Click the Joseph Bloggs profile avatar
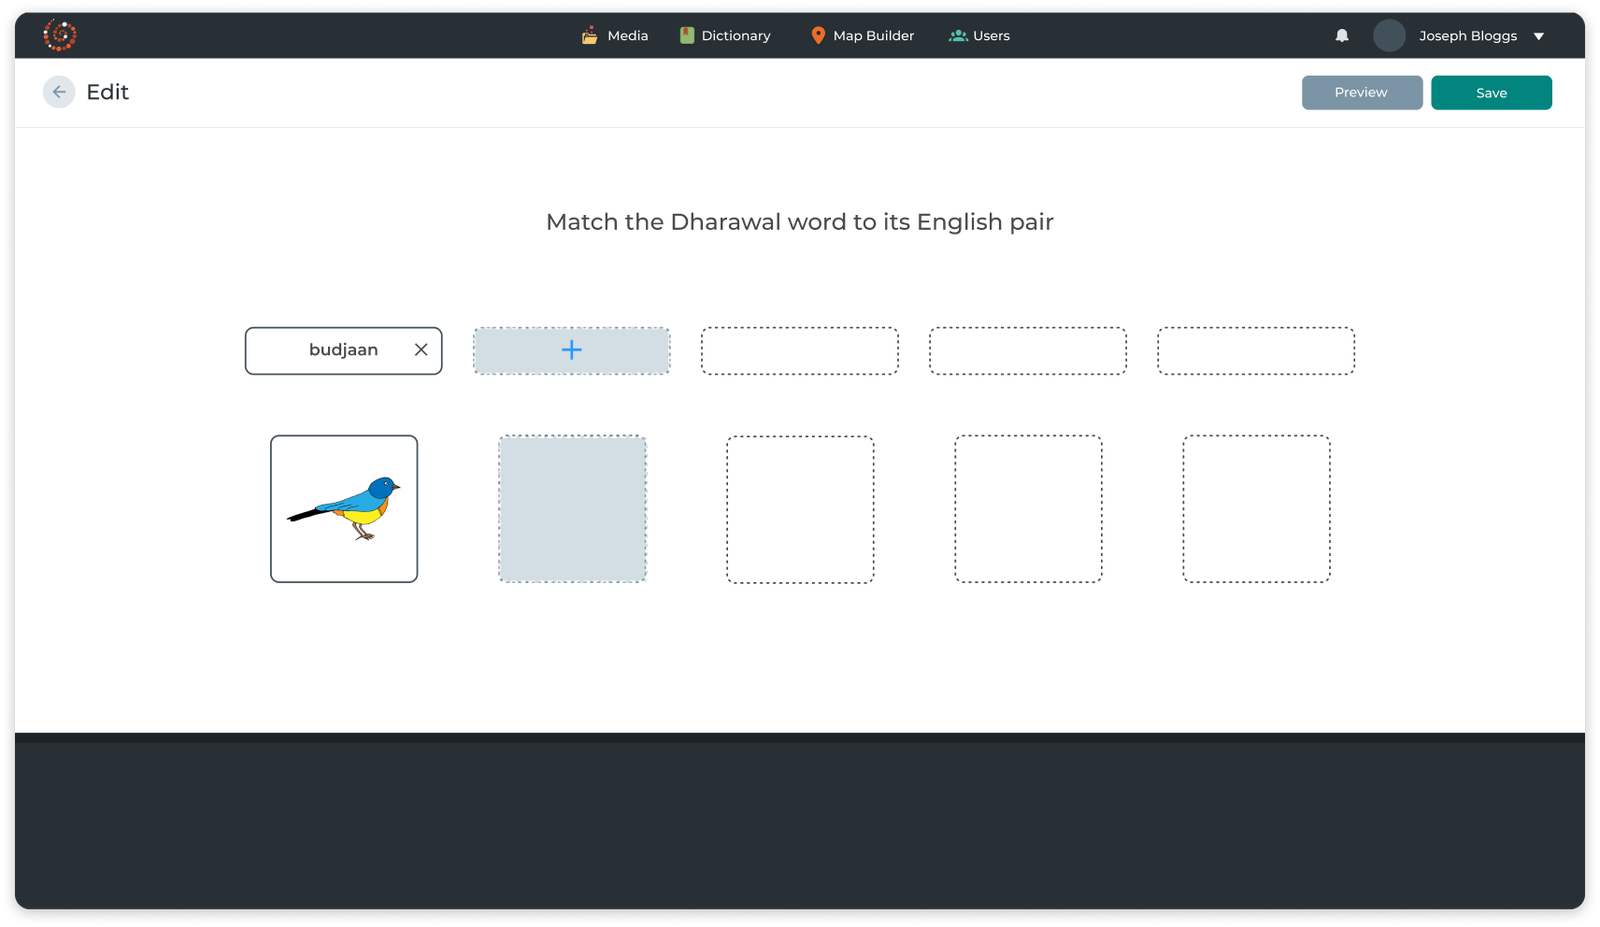Screen dimensions: 1600x927 pyautogui.click(x=1389, y=35)
